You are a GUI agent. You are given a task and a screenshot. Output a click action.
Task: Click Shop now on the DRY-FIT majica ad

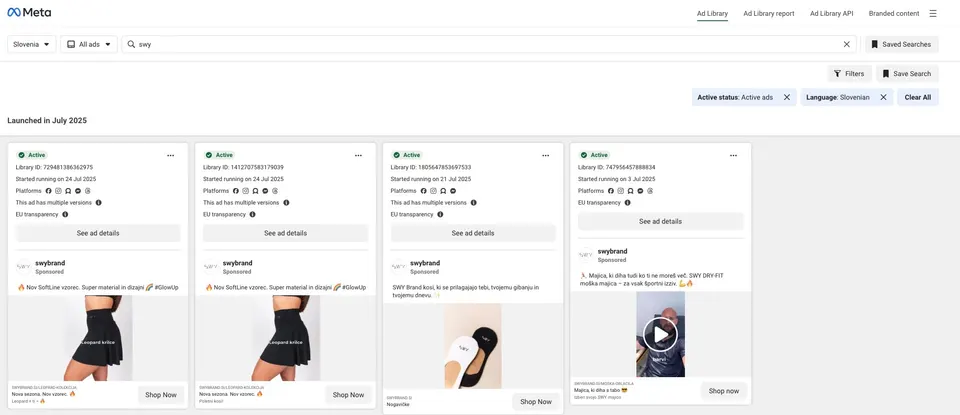point(724,391)
